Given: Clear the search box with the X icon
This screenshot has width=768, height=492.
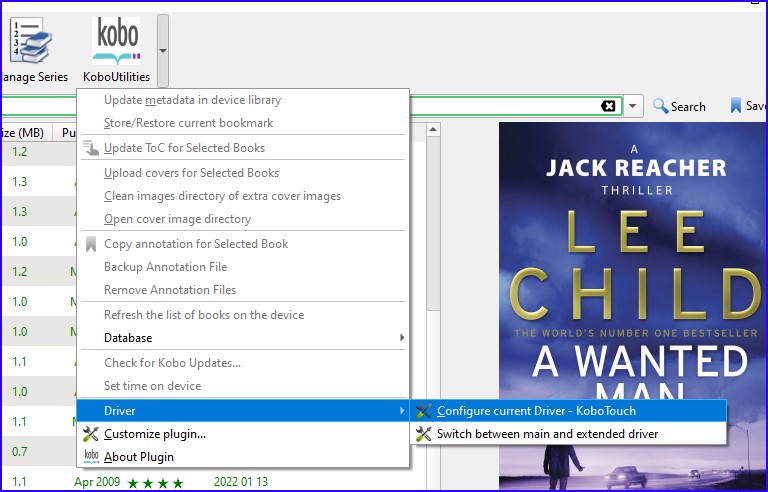Looking at the screenshot, I should tap(608, 106).
